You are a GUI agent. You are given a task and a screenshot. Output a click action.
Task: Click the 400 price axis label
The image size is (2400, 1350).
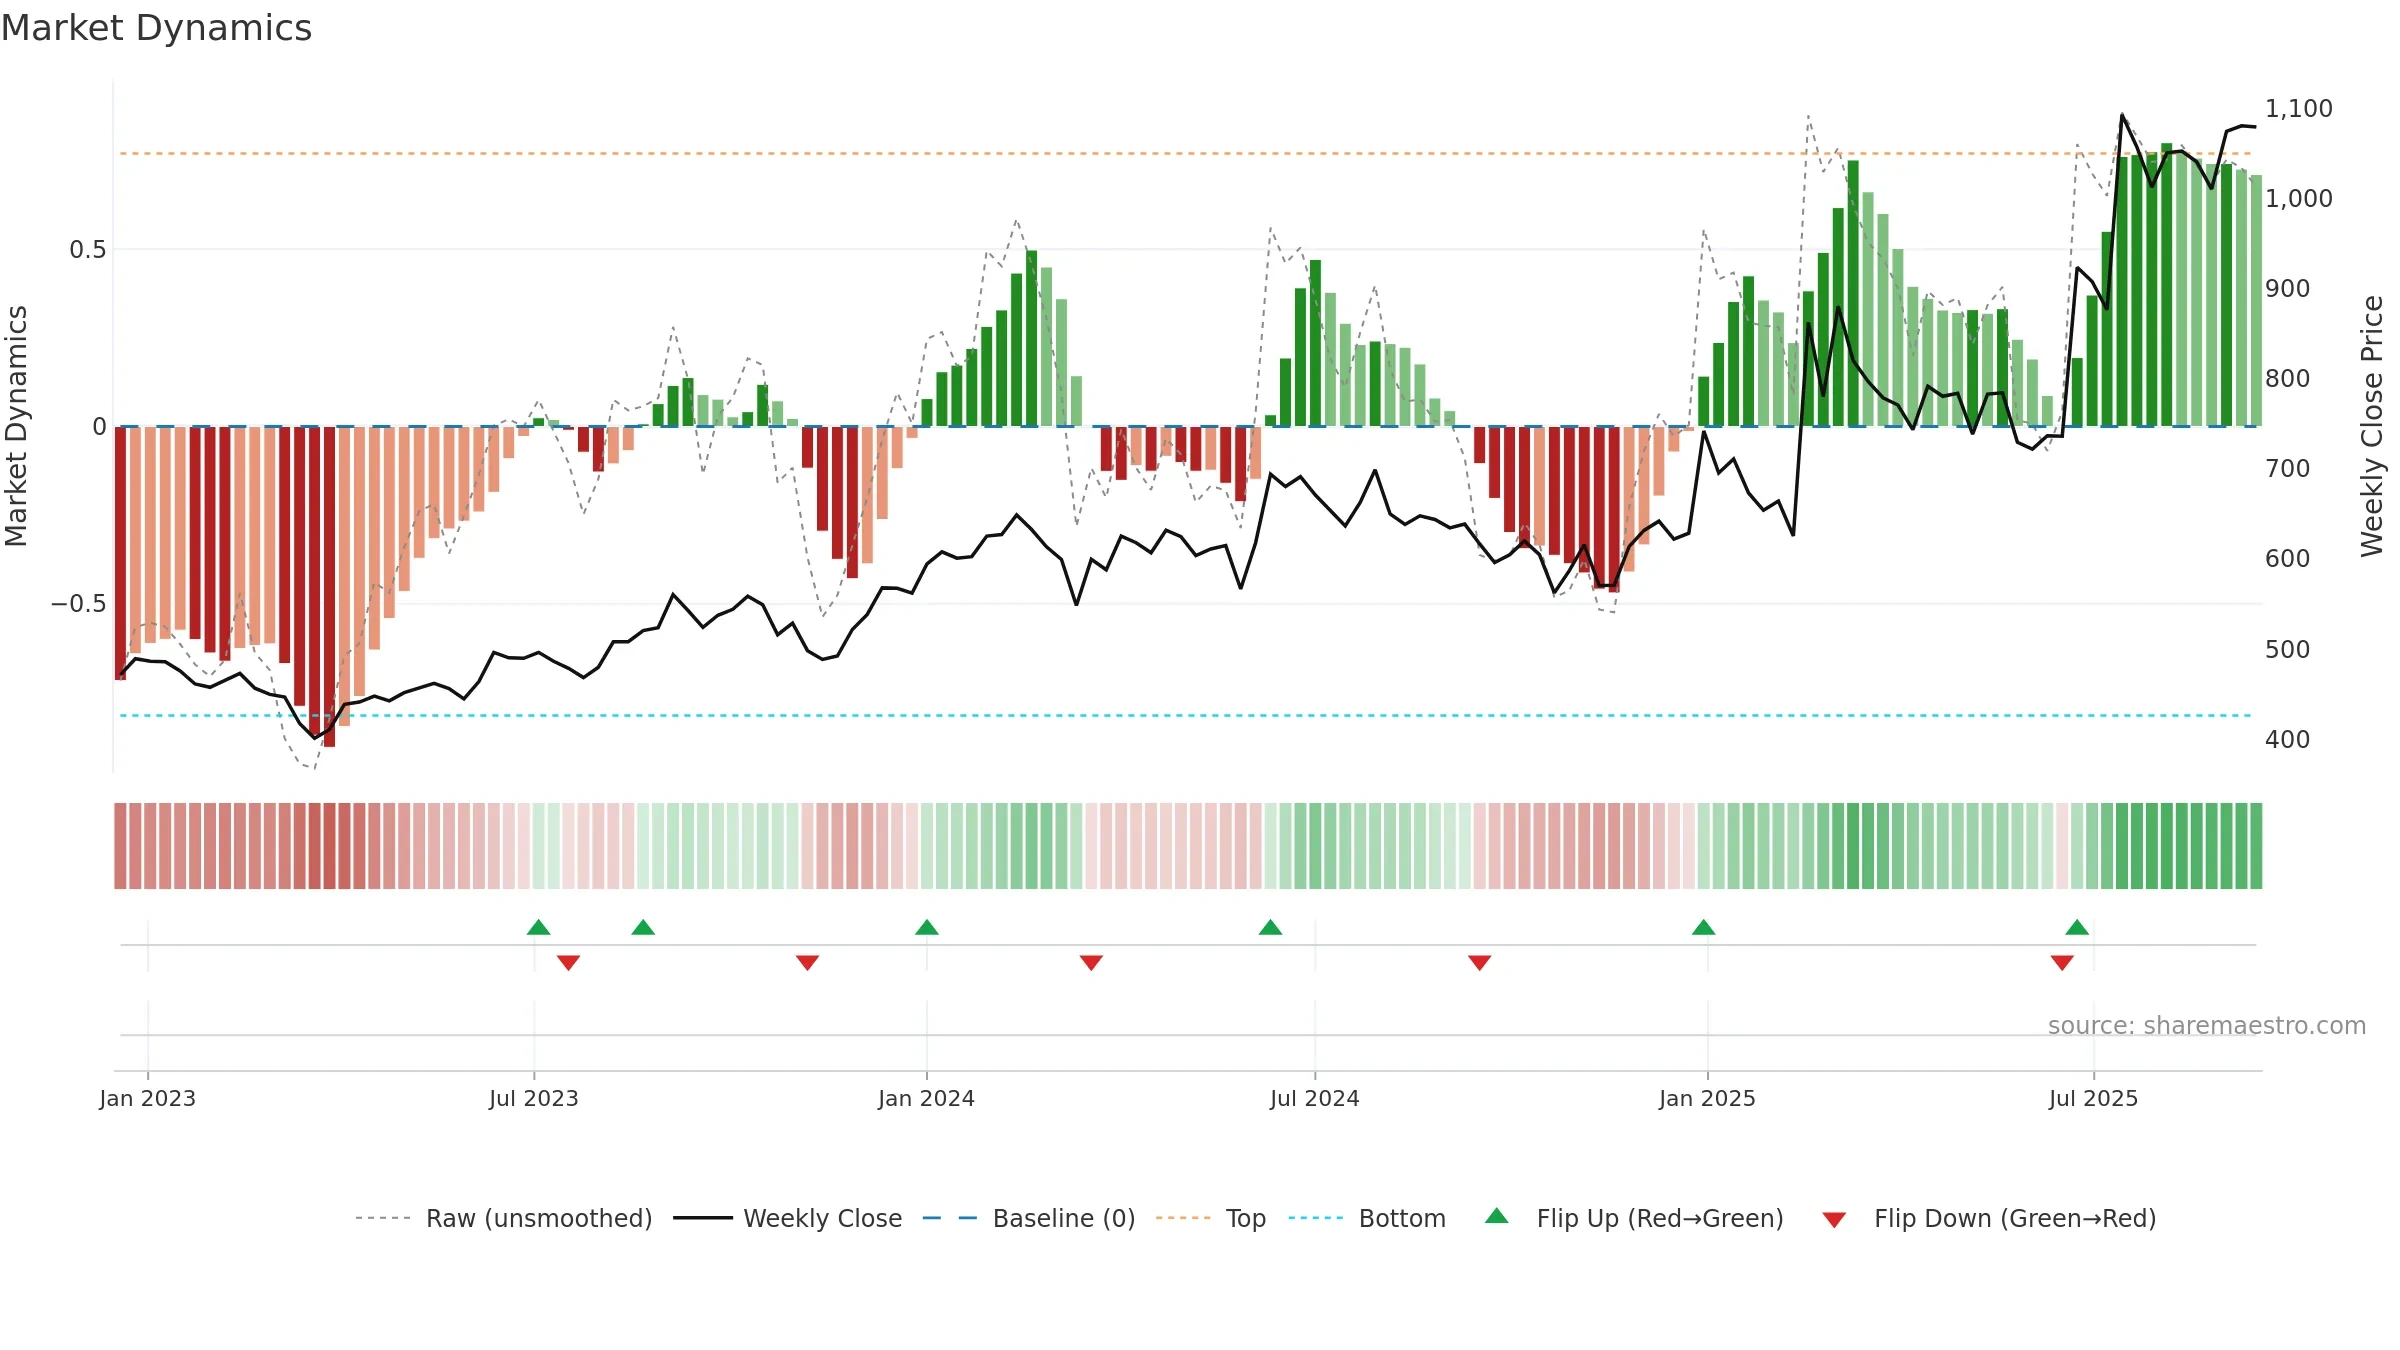click(2287, 739)
